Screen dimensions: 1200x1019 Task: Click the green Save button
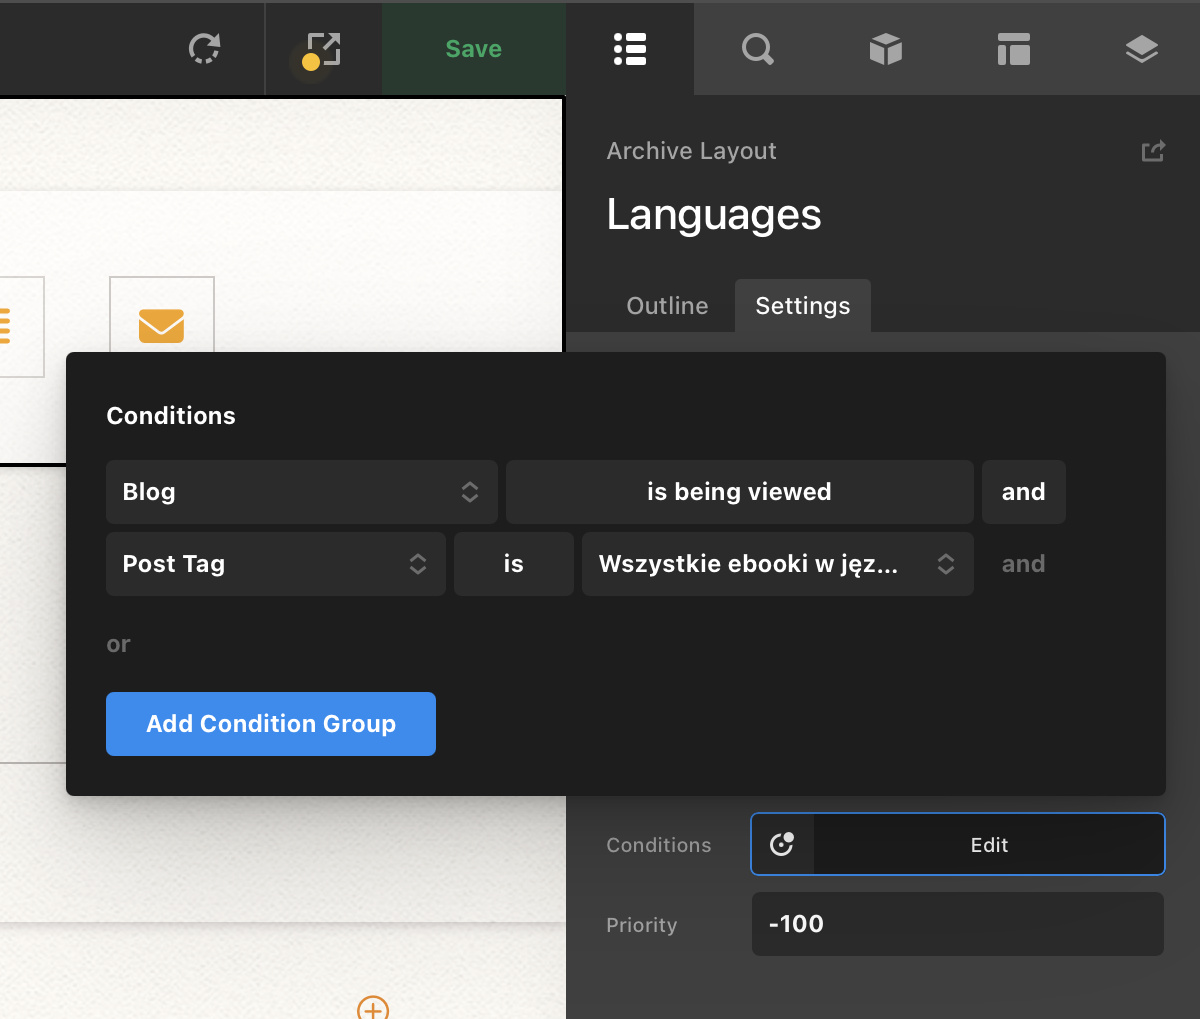(473, 49)
